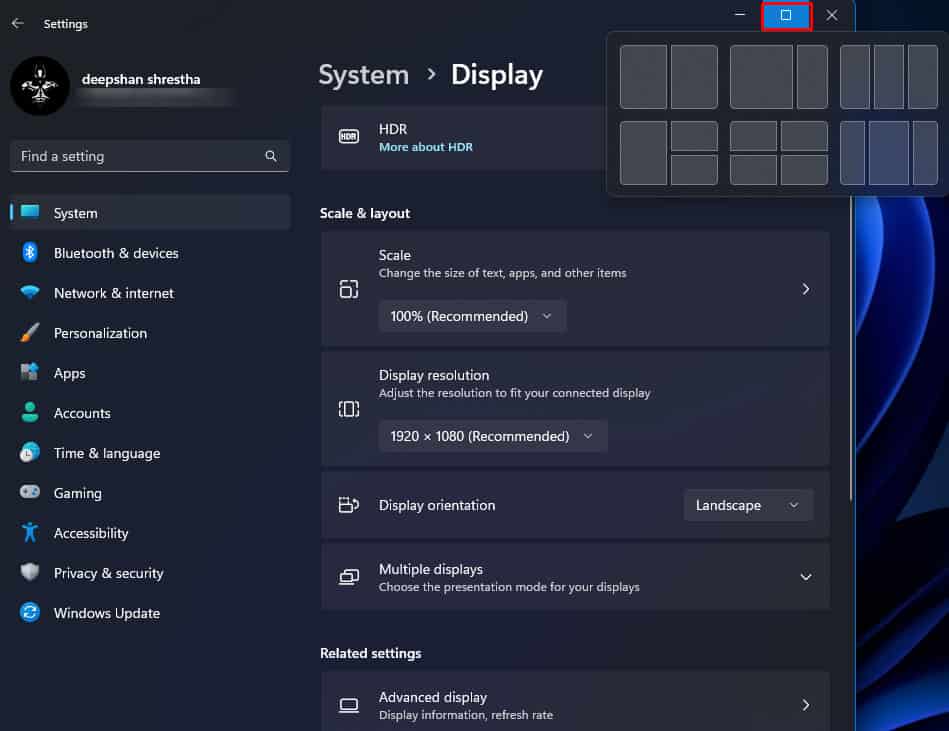Open Time & language settings

click(150, 452)
